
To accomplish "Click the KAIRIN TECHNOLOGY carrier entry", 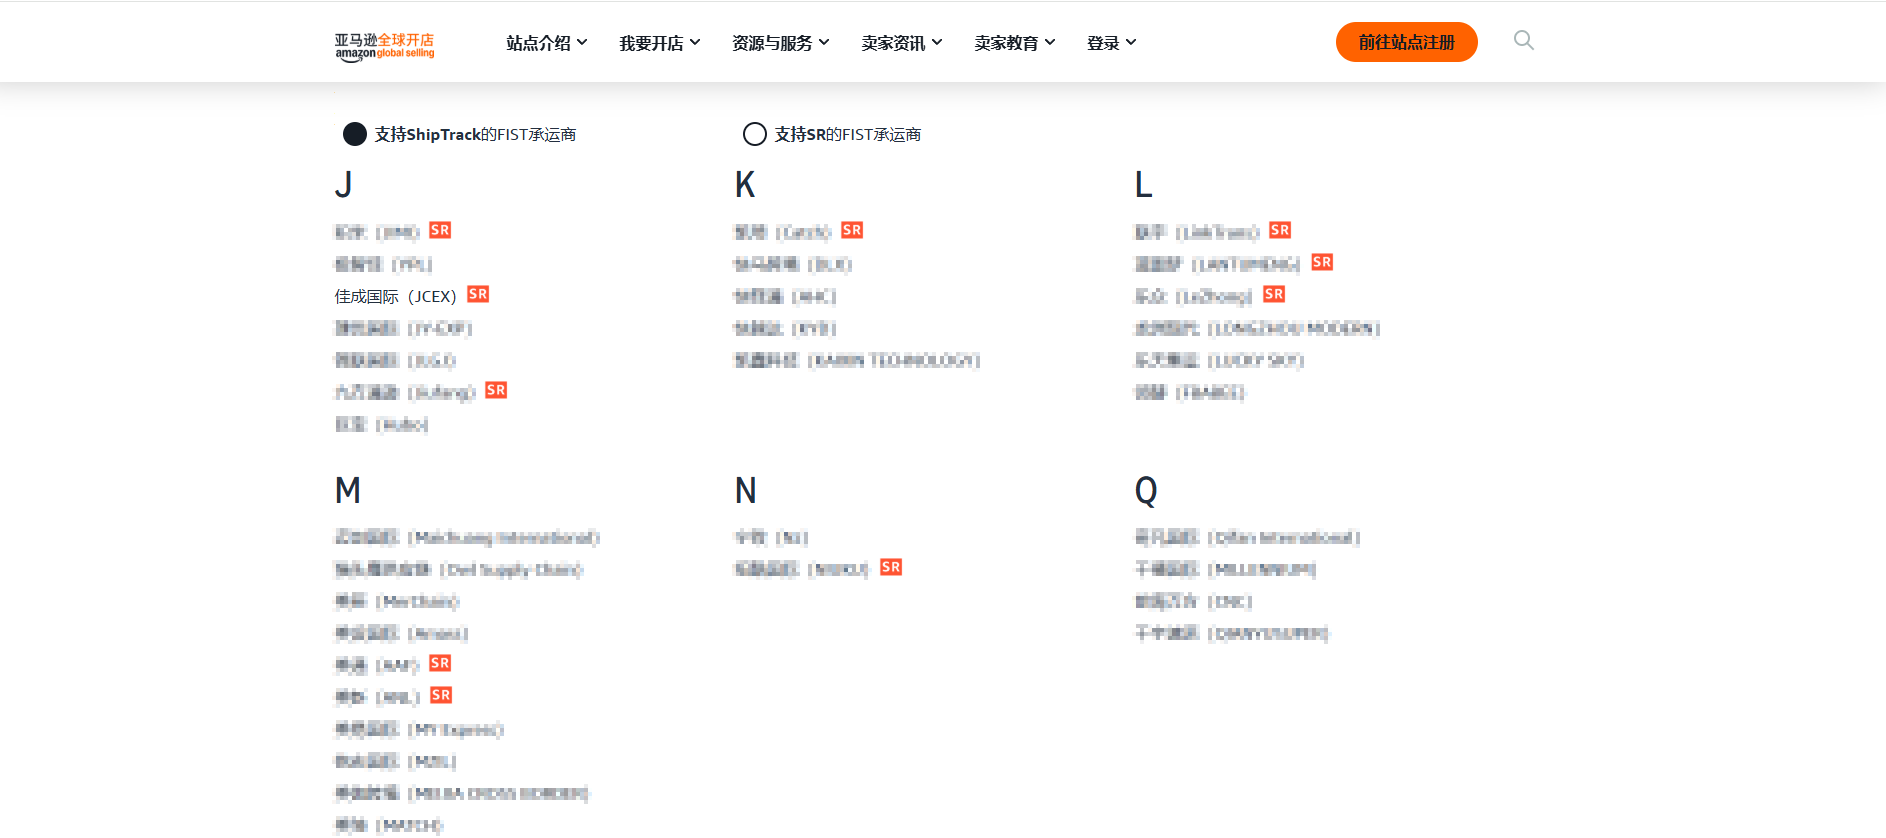I will coord(857,361).
